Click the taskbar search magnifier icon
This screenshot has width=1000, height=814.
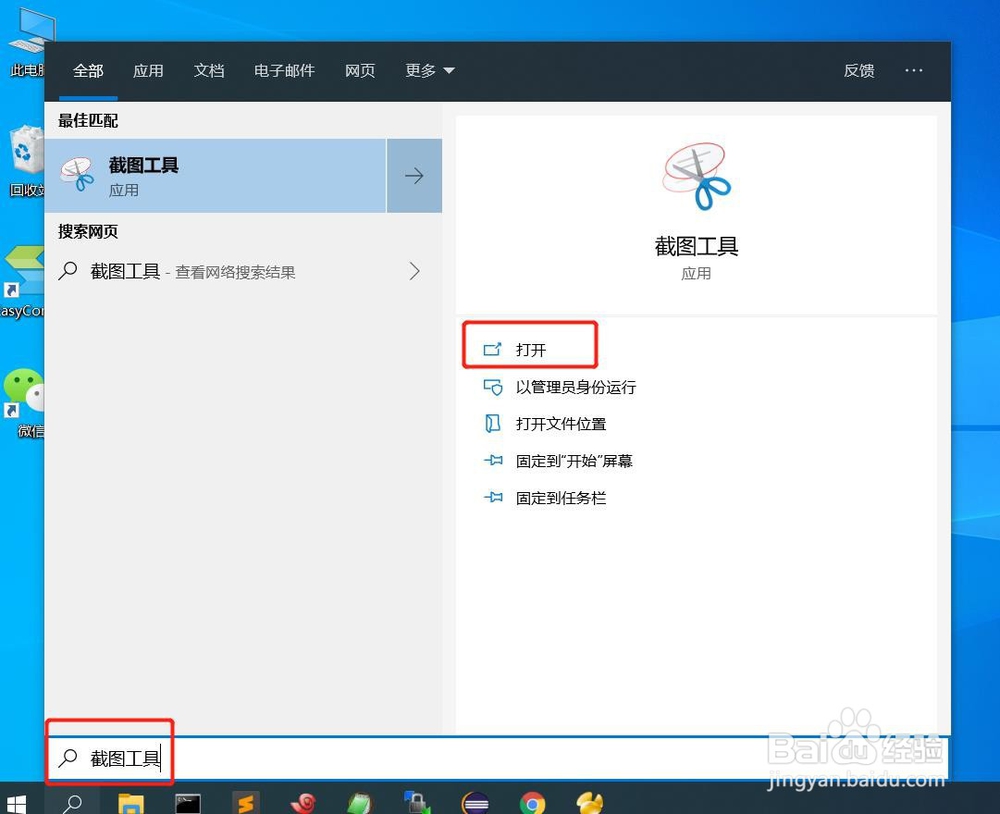coord(71,803)
